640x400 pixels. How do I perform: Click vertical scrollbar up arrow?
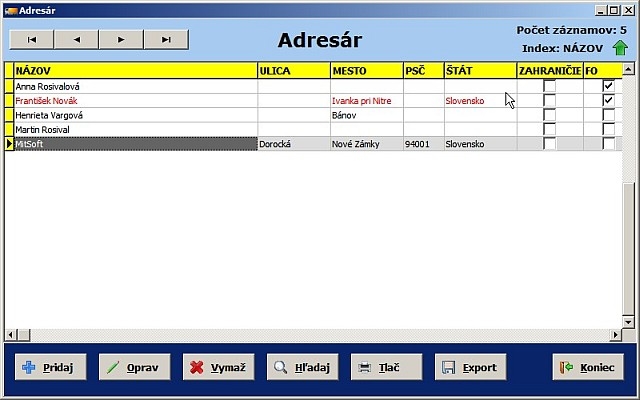[x=628, y=69]
